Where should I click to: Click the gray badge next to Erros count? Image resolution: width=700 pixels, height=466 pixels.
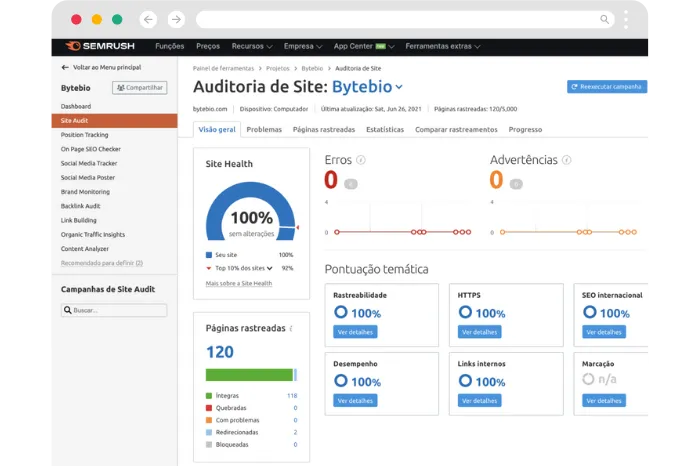click(351, 184)
